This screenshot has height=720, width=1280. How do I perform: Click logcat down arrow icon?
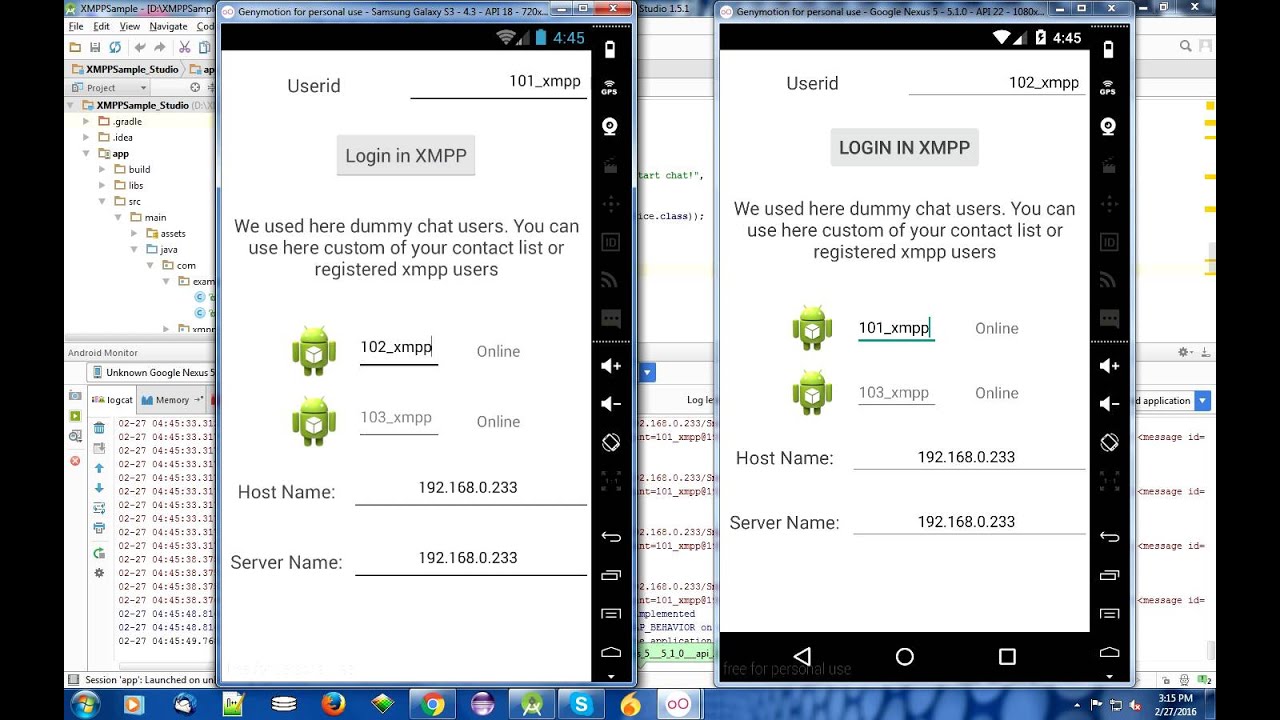(x=99, y=488)
